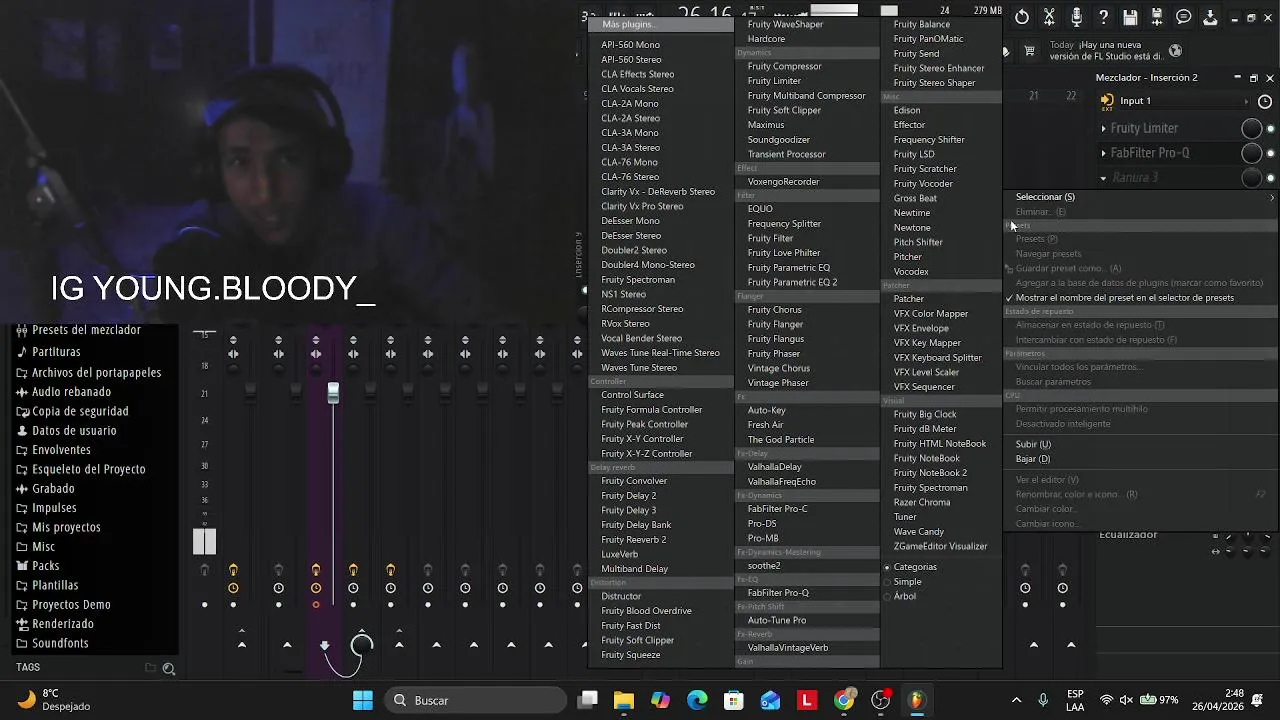Click the globe icon beside news message
This screenshot has width=1280, height=720.
[x=1176, y=51]
